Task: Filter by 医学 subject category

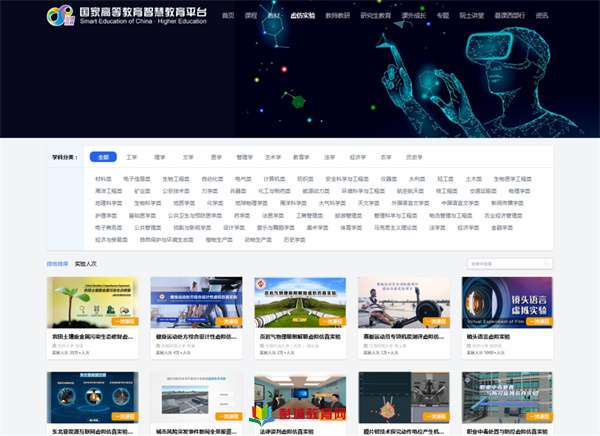Action: (x=216, y=157)
